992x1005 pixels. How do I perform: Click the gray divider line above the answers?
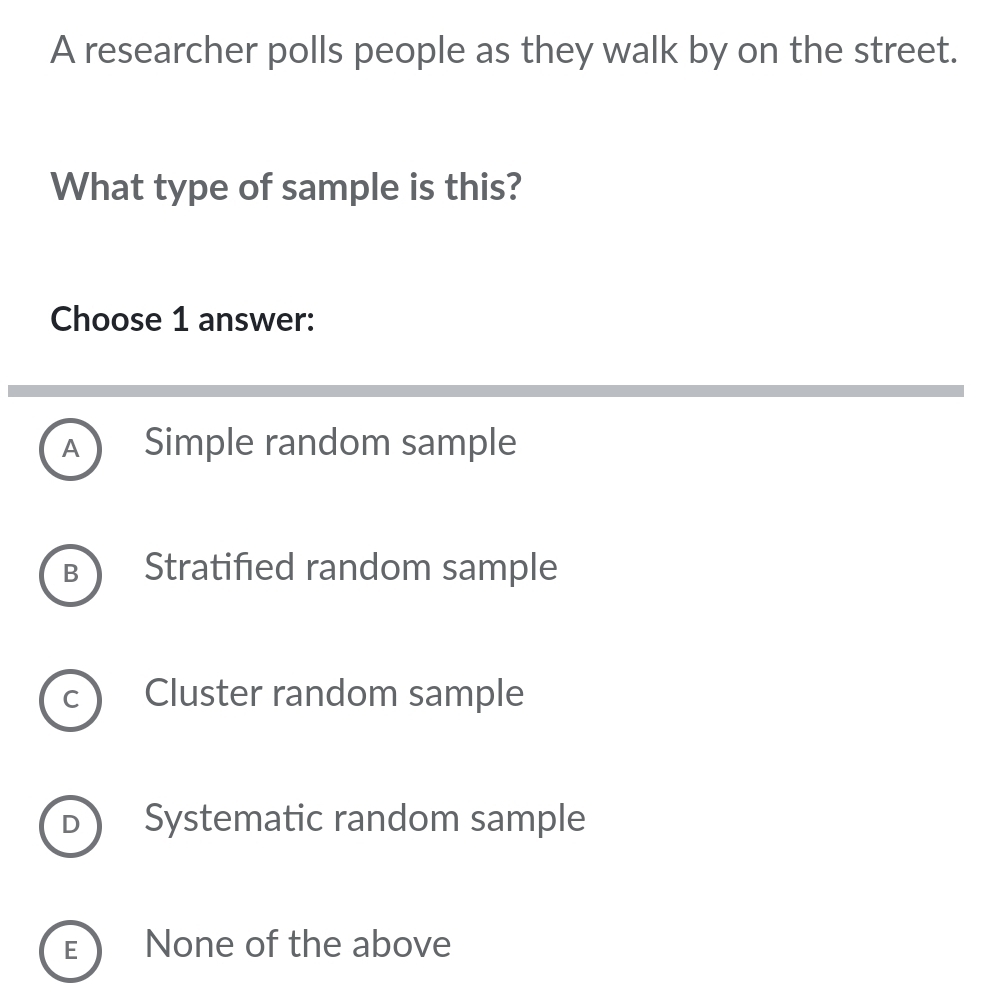[486, 391]
